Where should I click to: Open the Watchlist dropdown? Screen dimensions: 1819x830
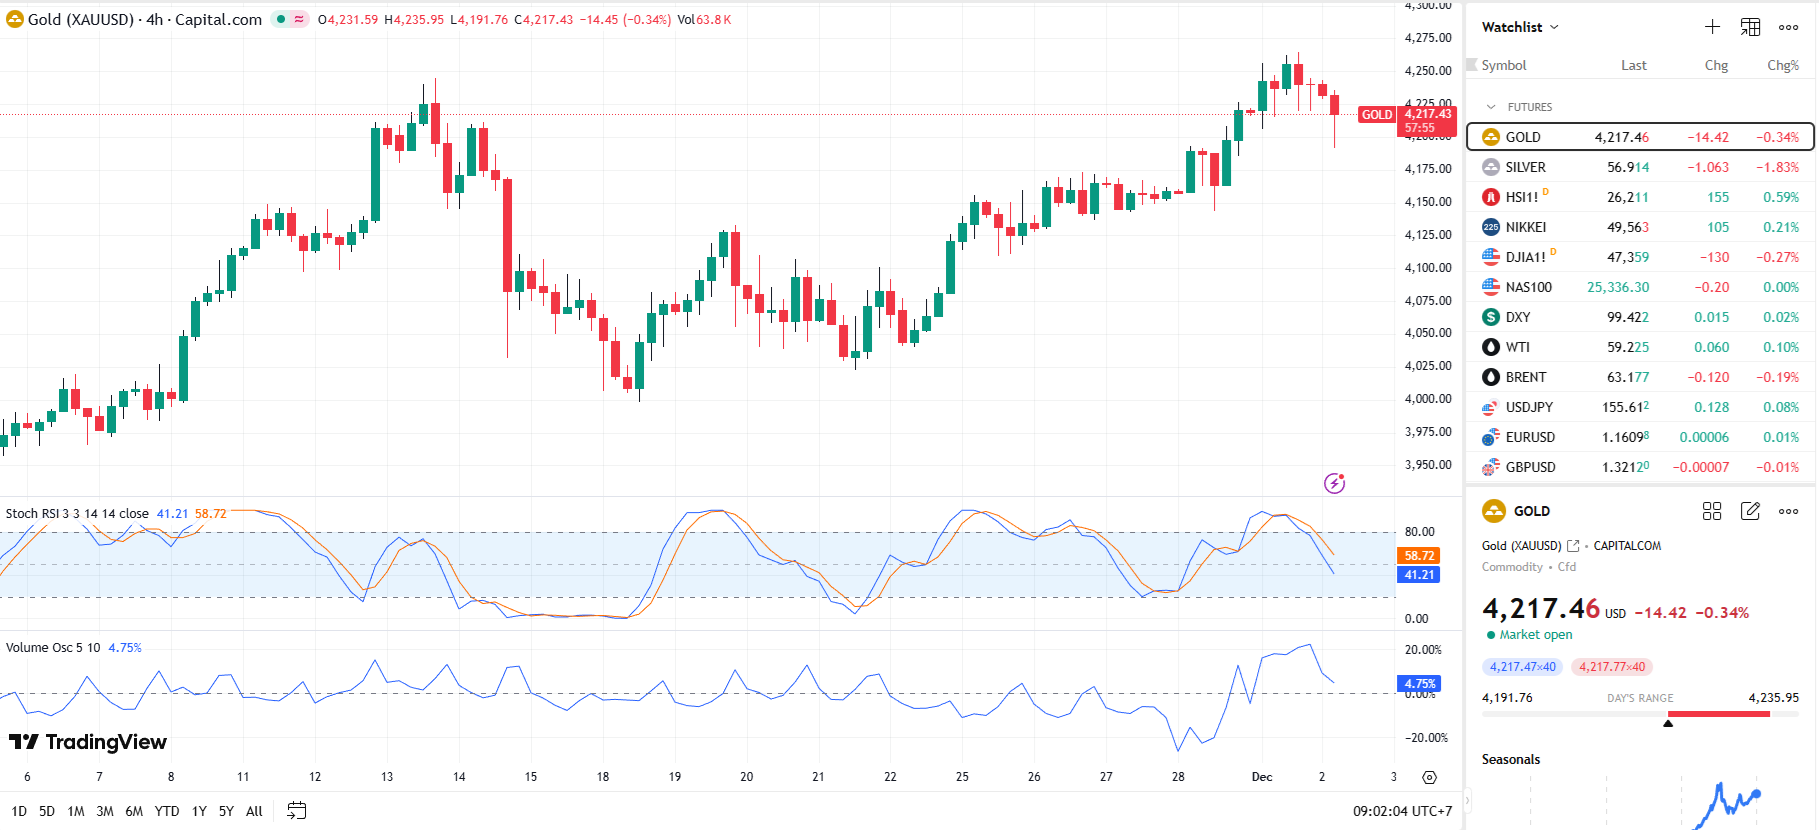[x=1519, y=27]
